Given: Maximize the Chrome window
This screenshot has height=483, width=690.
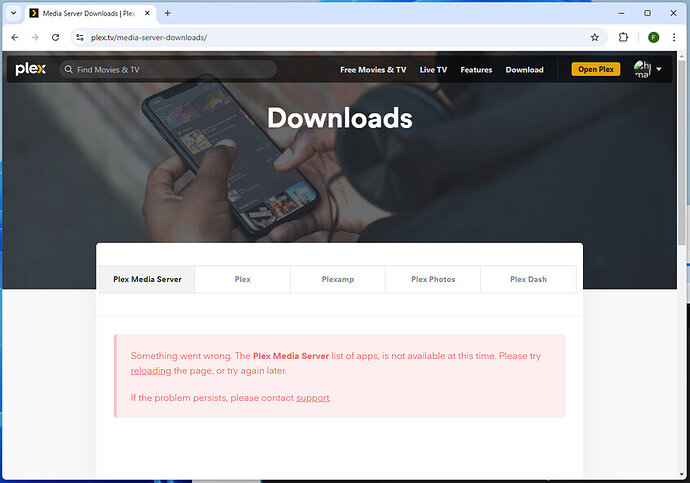Looking at the screenshot, I should coord(647,13).
